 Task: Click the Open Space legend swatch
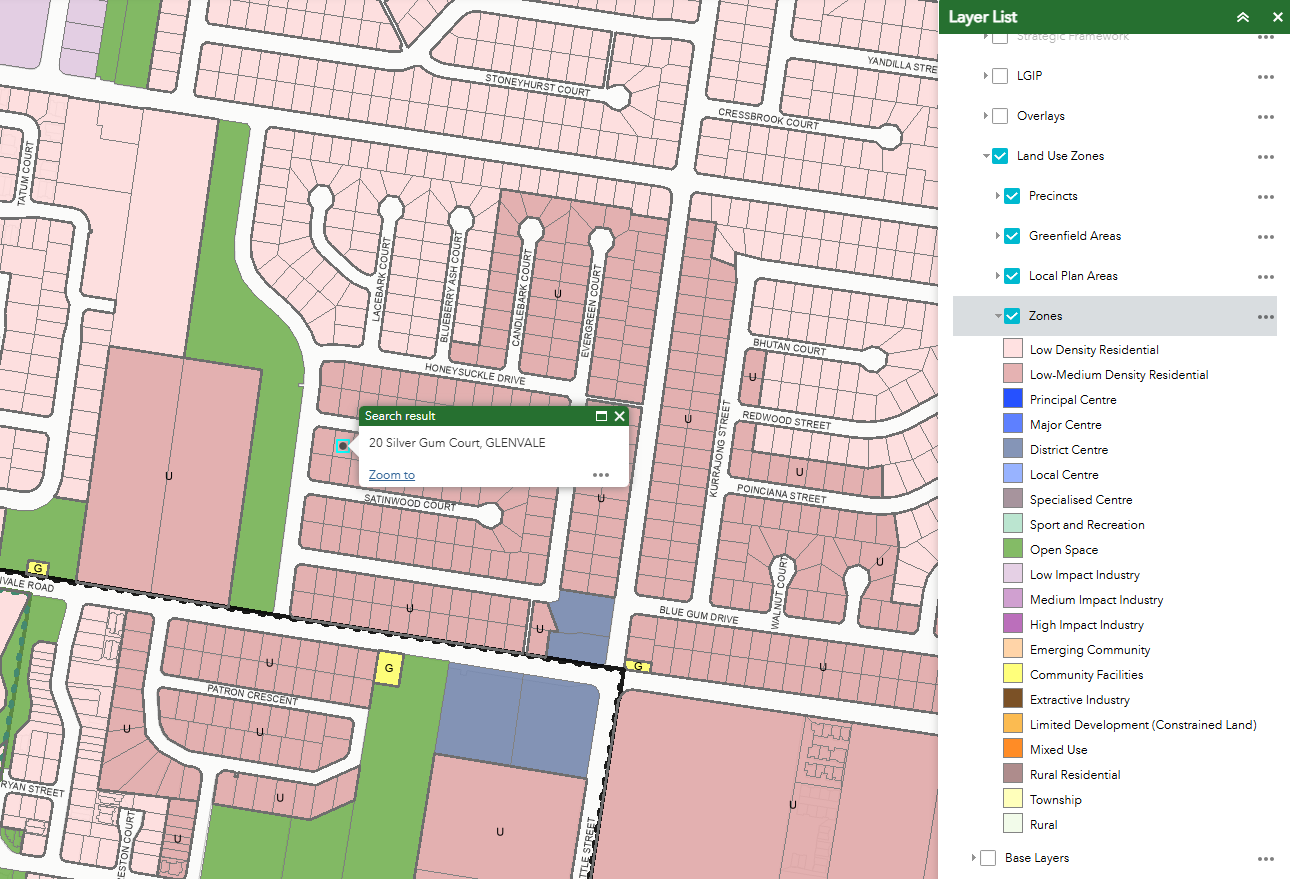pyautogui.click(x=1012, y=549)
